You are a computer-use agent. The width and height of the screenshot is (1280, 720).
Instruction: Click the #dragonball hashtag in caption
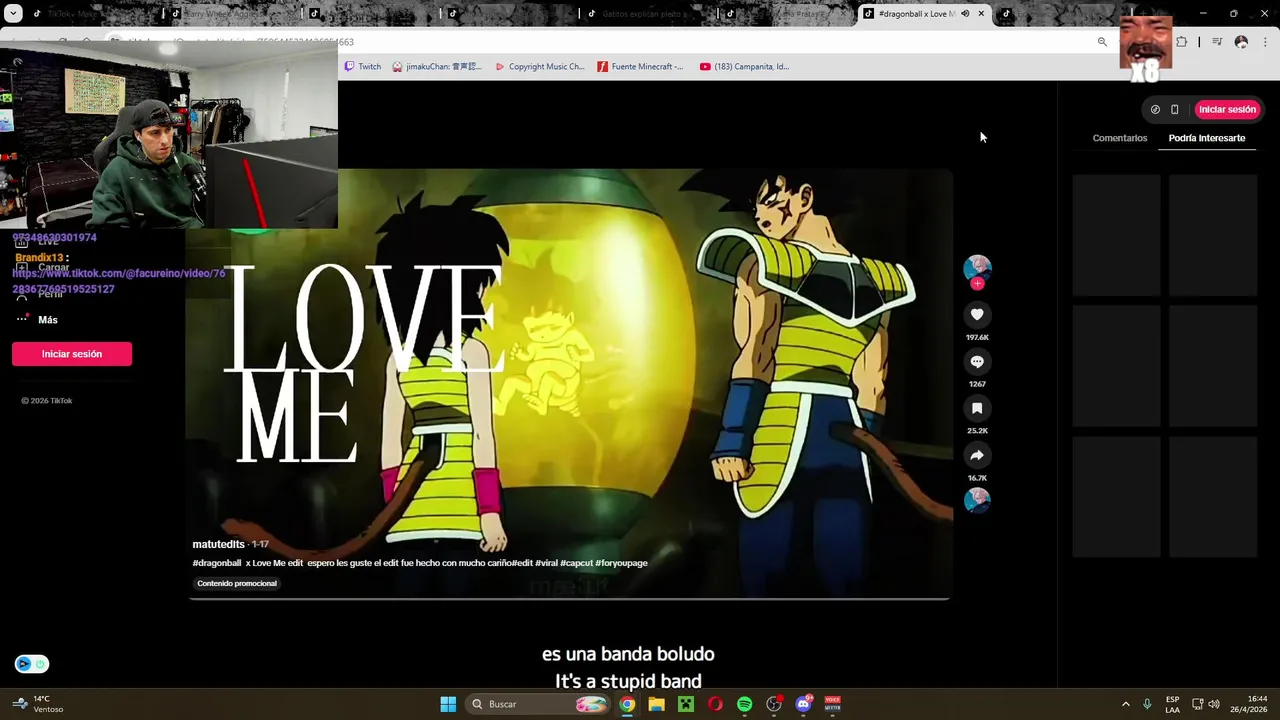point(217,563)
